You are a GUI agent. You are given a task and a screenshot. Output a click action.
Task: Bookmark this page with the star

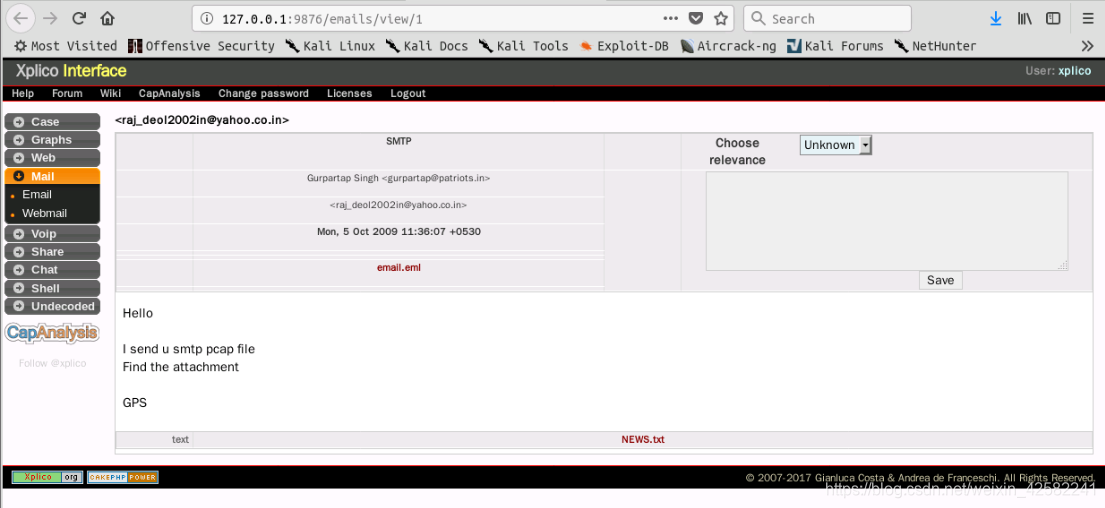tap(720, 19)
